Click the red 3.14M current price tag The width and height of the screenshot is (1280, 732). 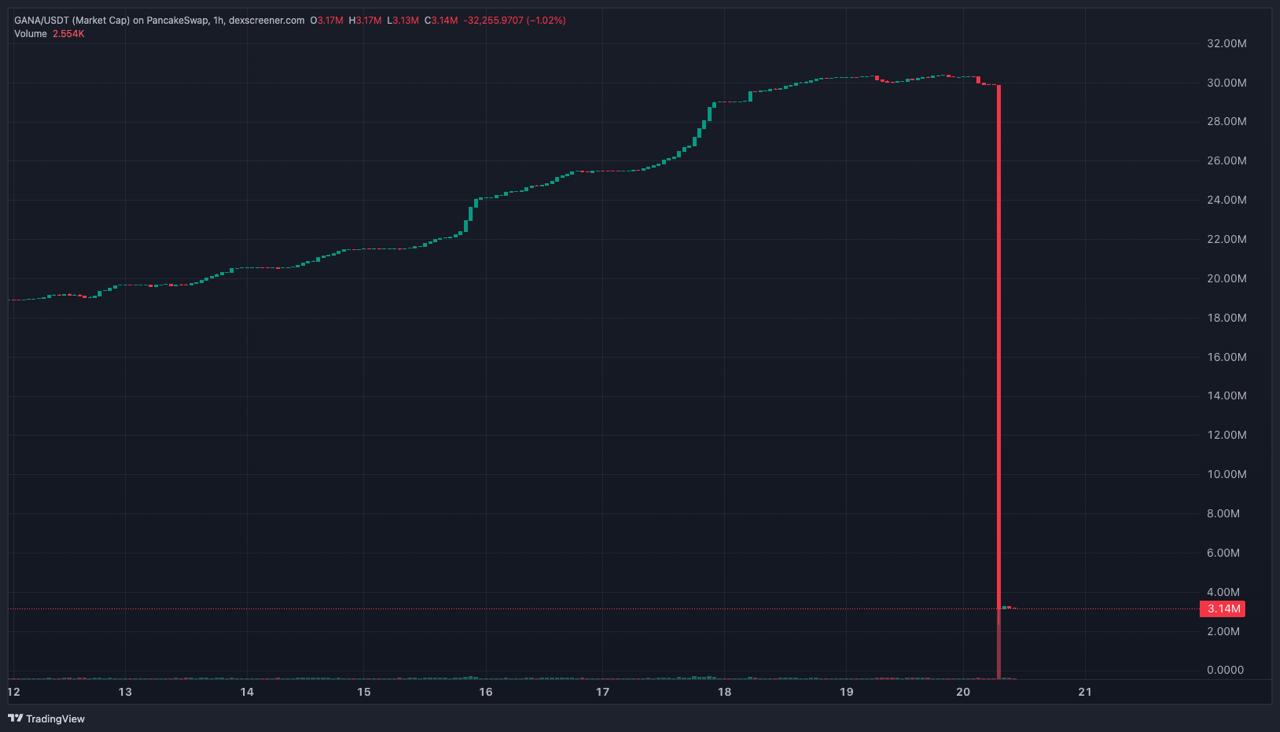click(x=1223, y=609)
